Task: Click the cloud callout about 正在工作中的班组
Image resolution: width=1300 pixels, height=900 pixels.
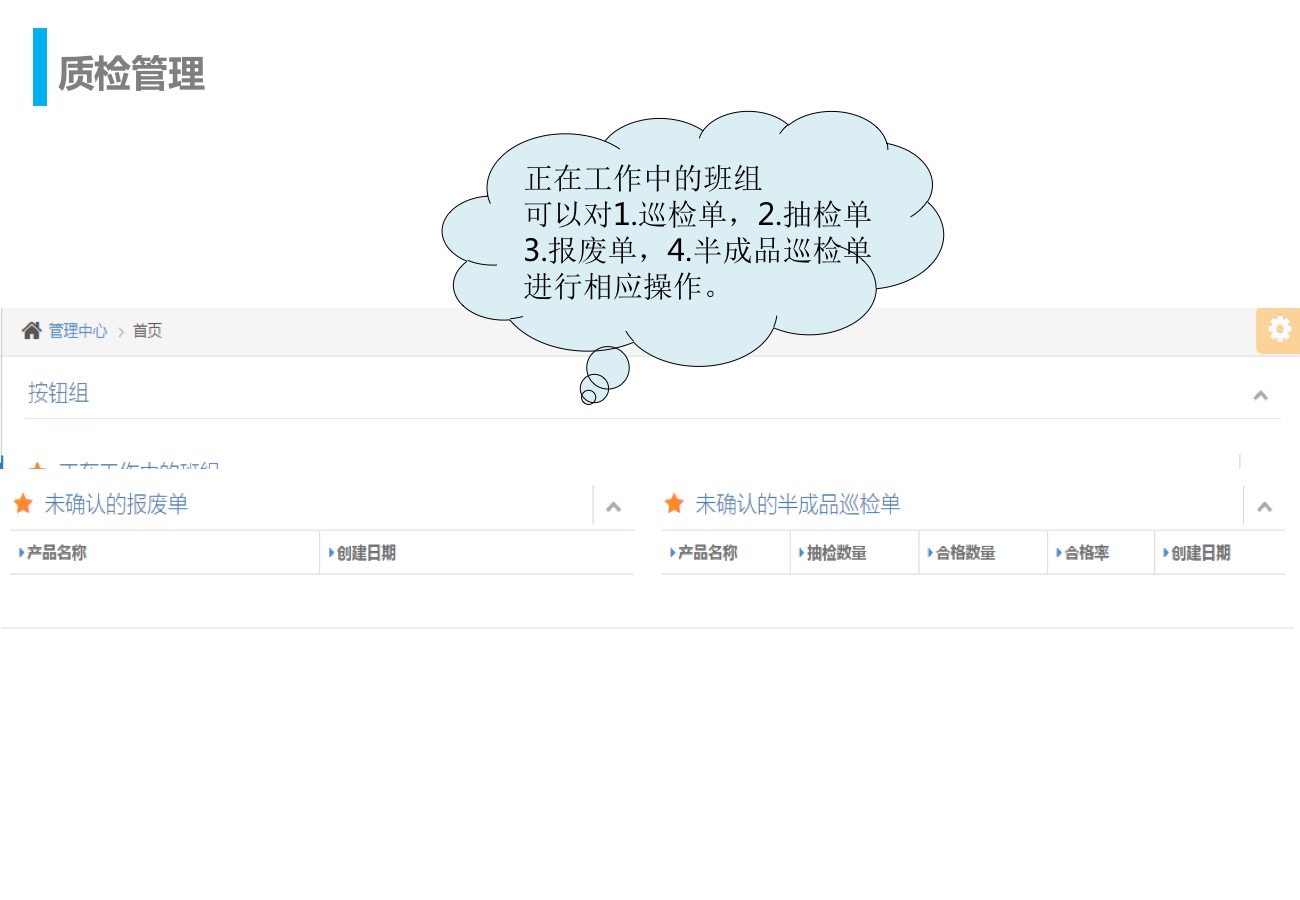Action: [x=697, y=233]
